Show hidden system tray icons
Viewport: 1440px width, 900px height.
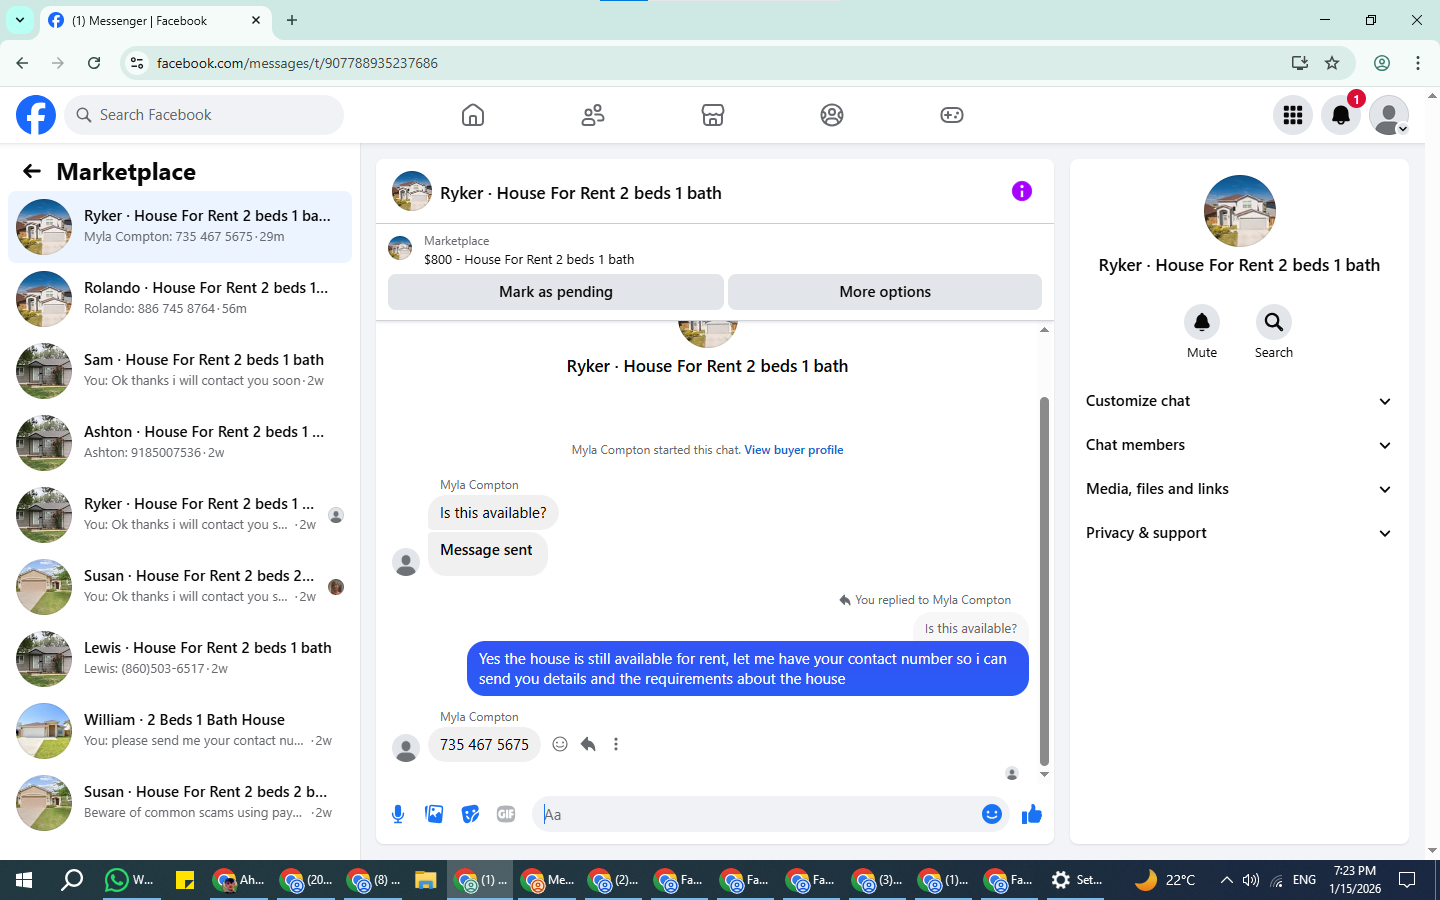pyautogui.click(x=1226, y=880)
